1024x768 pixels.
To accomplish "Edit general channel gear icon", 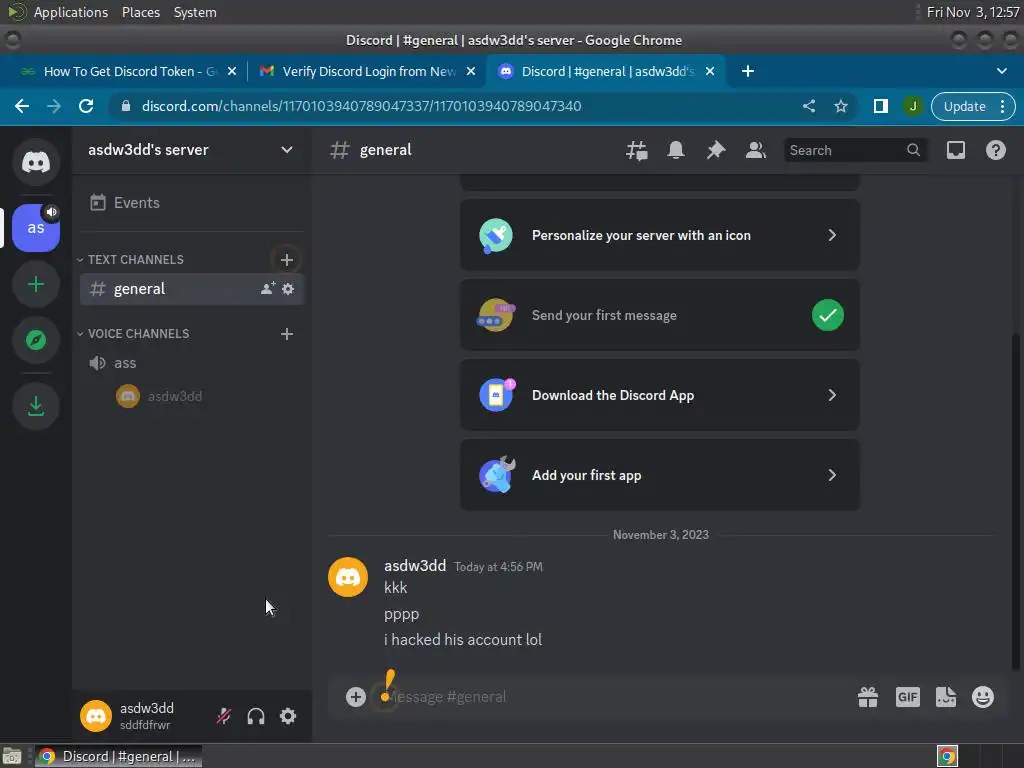I will 288,289.
